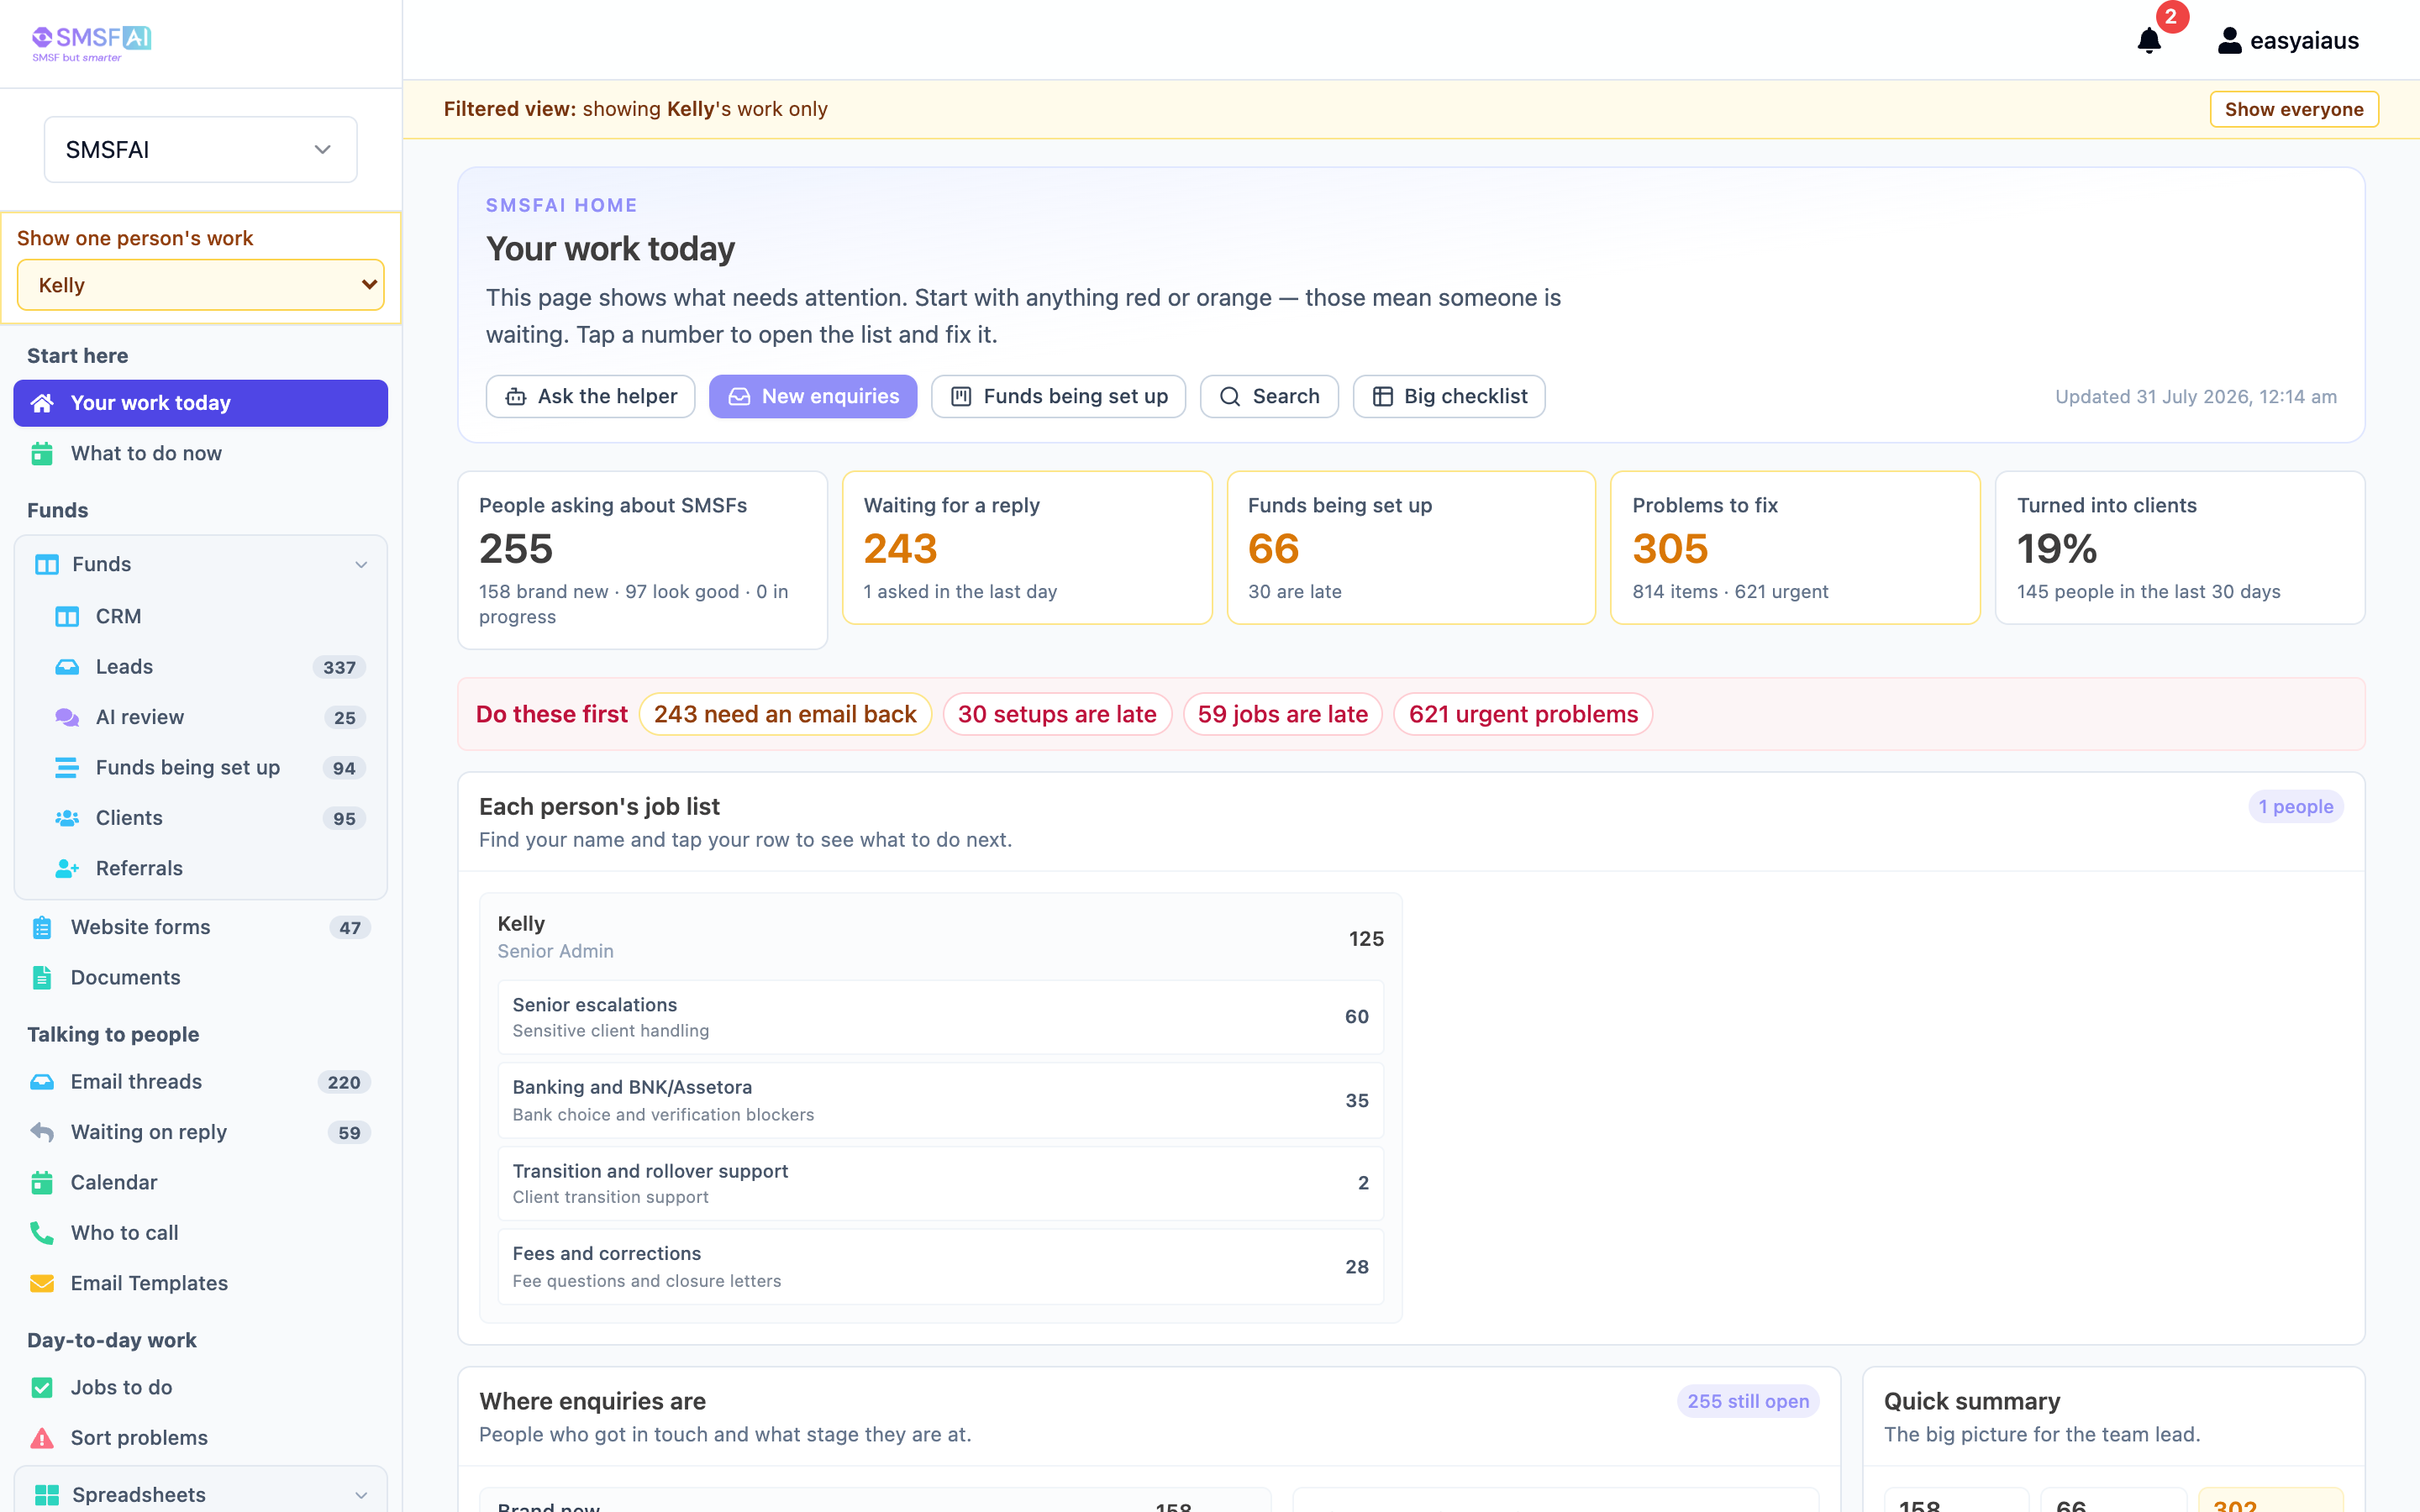The width and height of the screenshot is (2420, 1512).
Task: Click the 1 people badge
Action: pos(2295,807)
